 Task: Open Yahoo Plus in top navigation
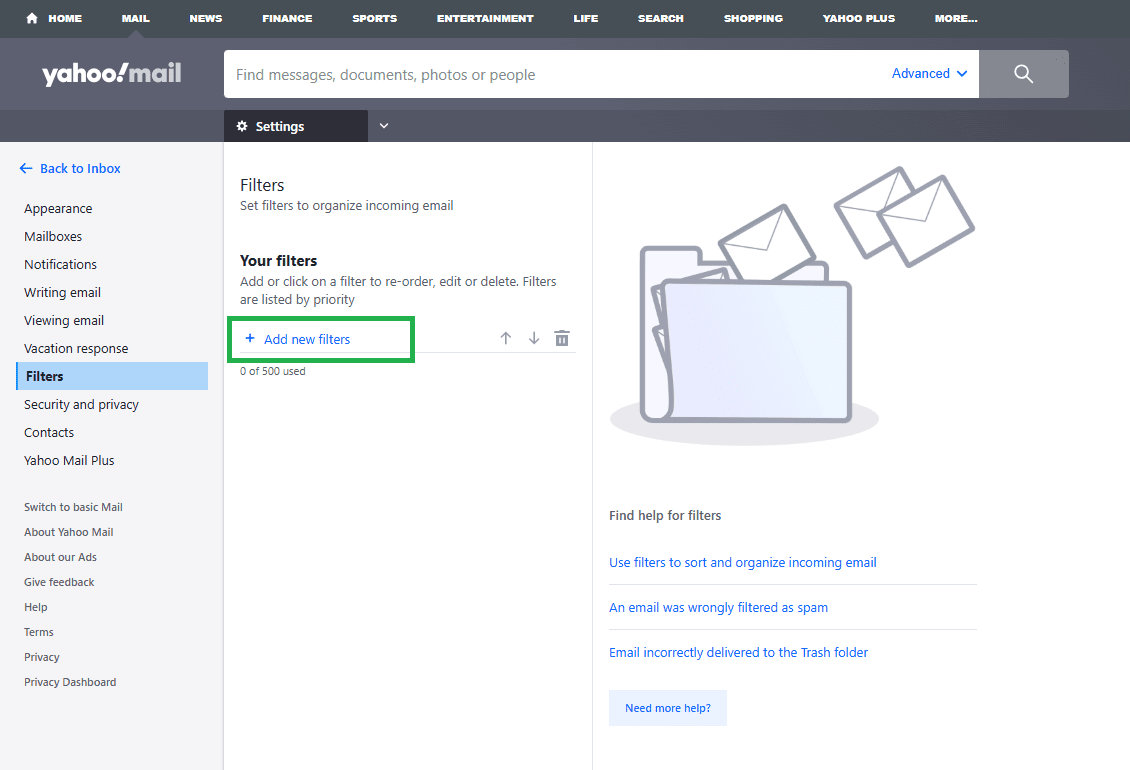point(859,18)
